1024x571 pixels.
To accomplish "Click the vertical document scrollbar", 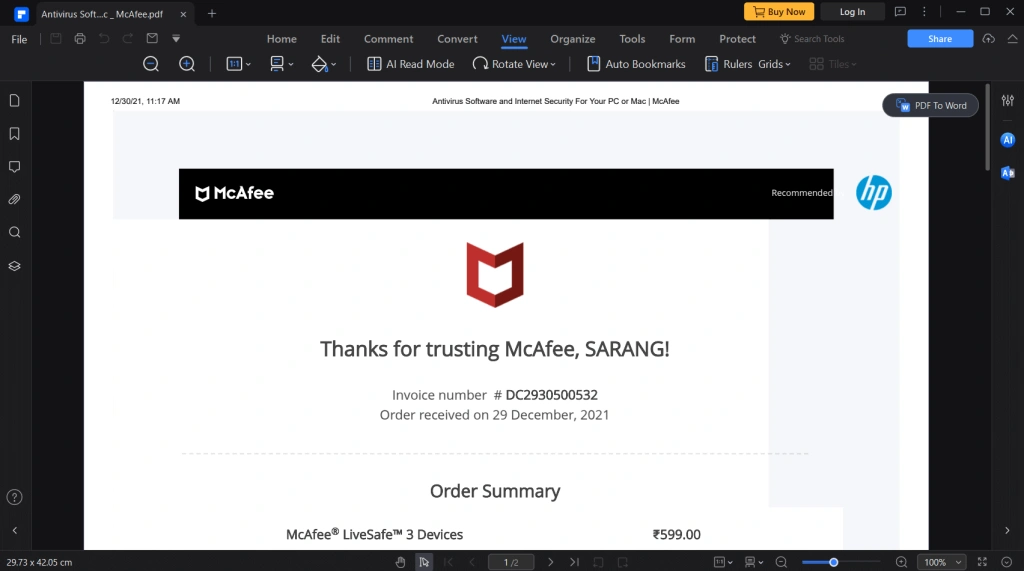I will coord(987,127).
